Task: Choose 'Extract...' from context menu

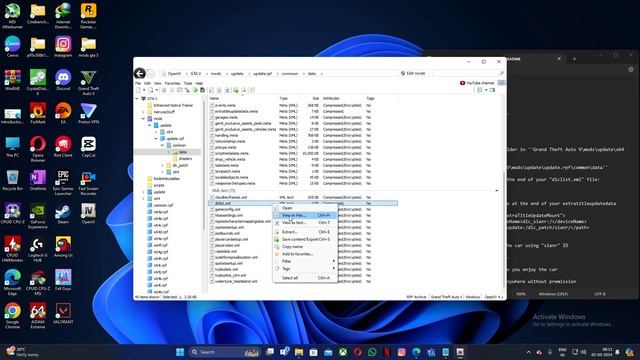Action: click(x=305, y=232)
